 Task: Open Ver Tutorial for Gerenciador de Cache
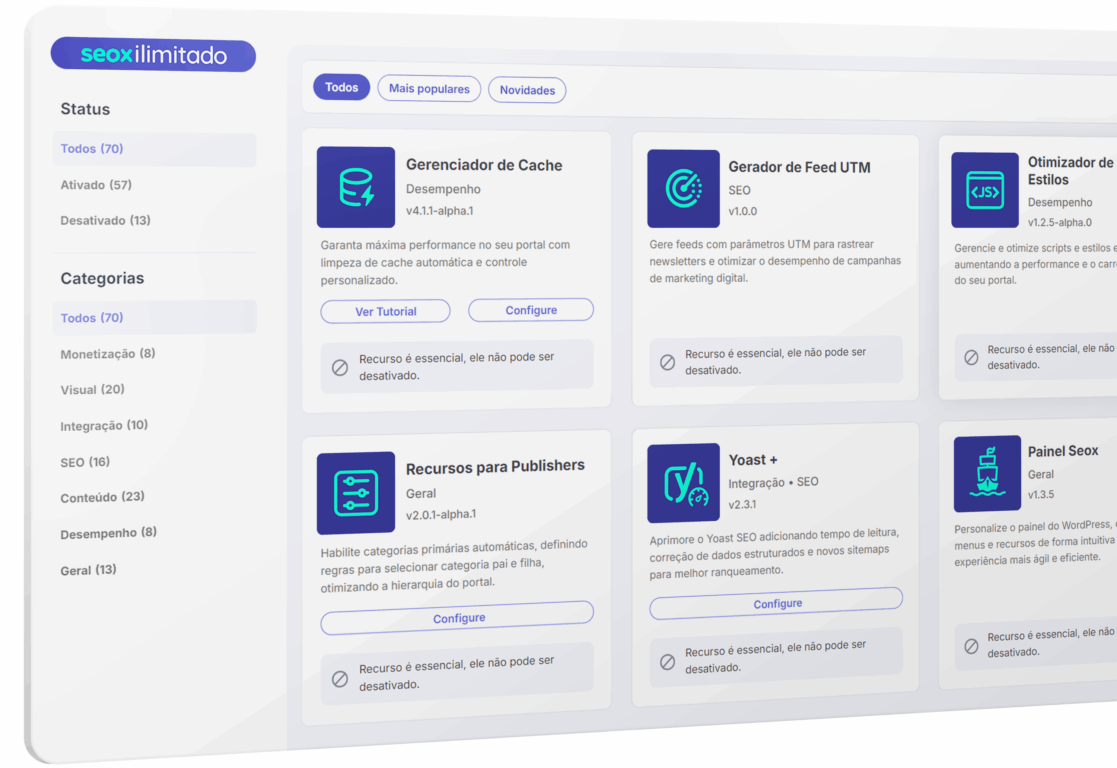click(x=385, y=312)
